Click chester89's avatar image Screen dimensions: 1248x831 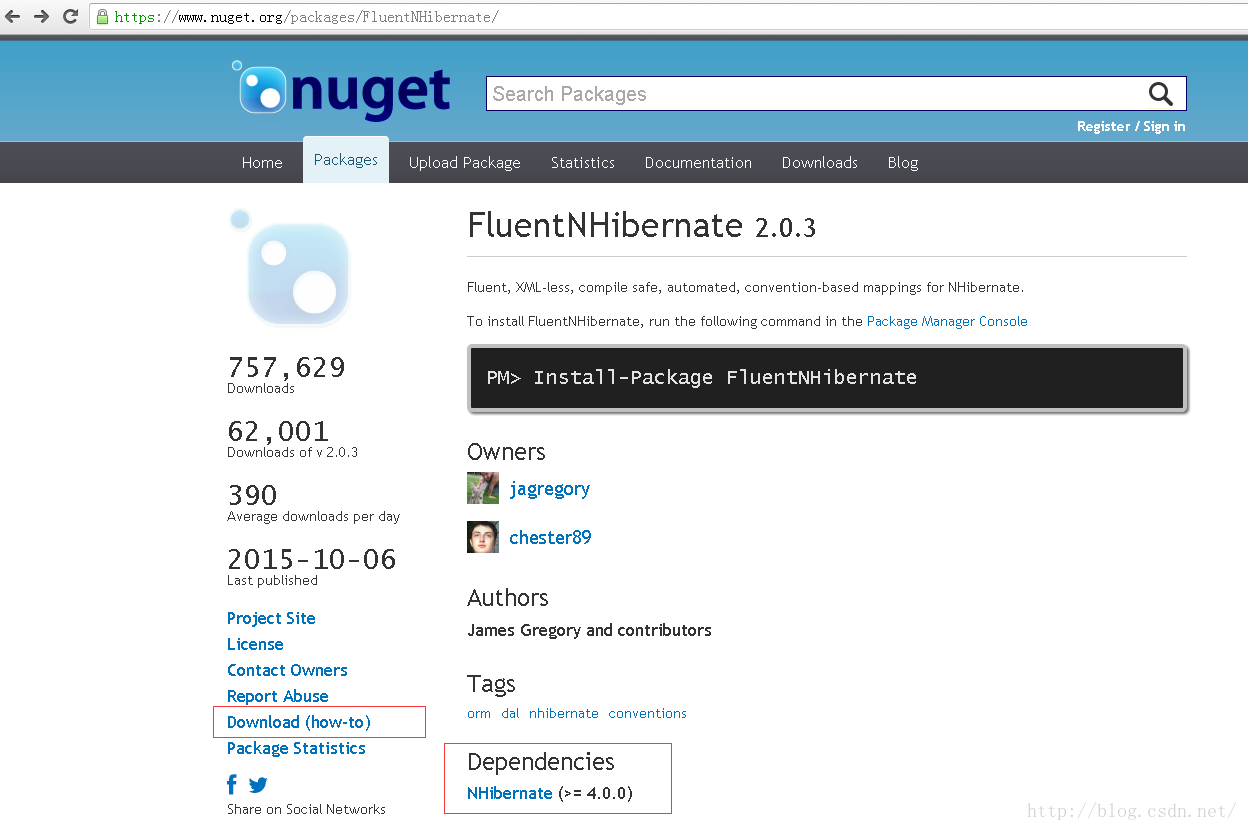[x=483, y=537]
